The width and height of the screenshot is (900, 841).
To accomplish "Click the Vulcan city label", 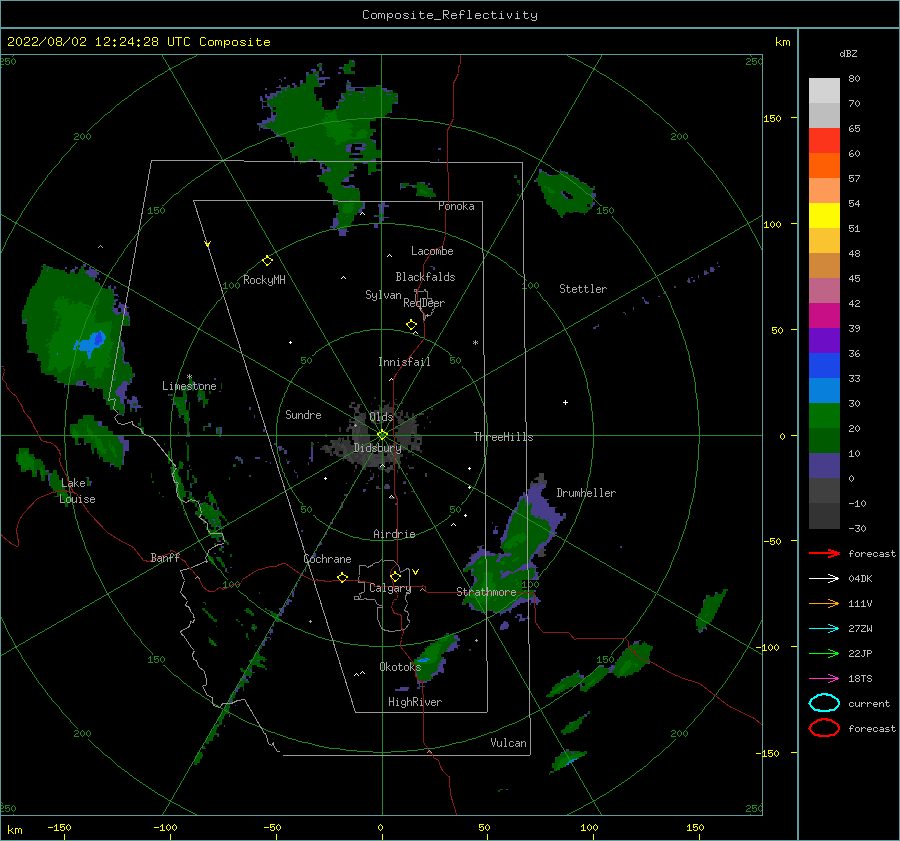I will [508, 743].
